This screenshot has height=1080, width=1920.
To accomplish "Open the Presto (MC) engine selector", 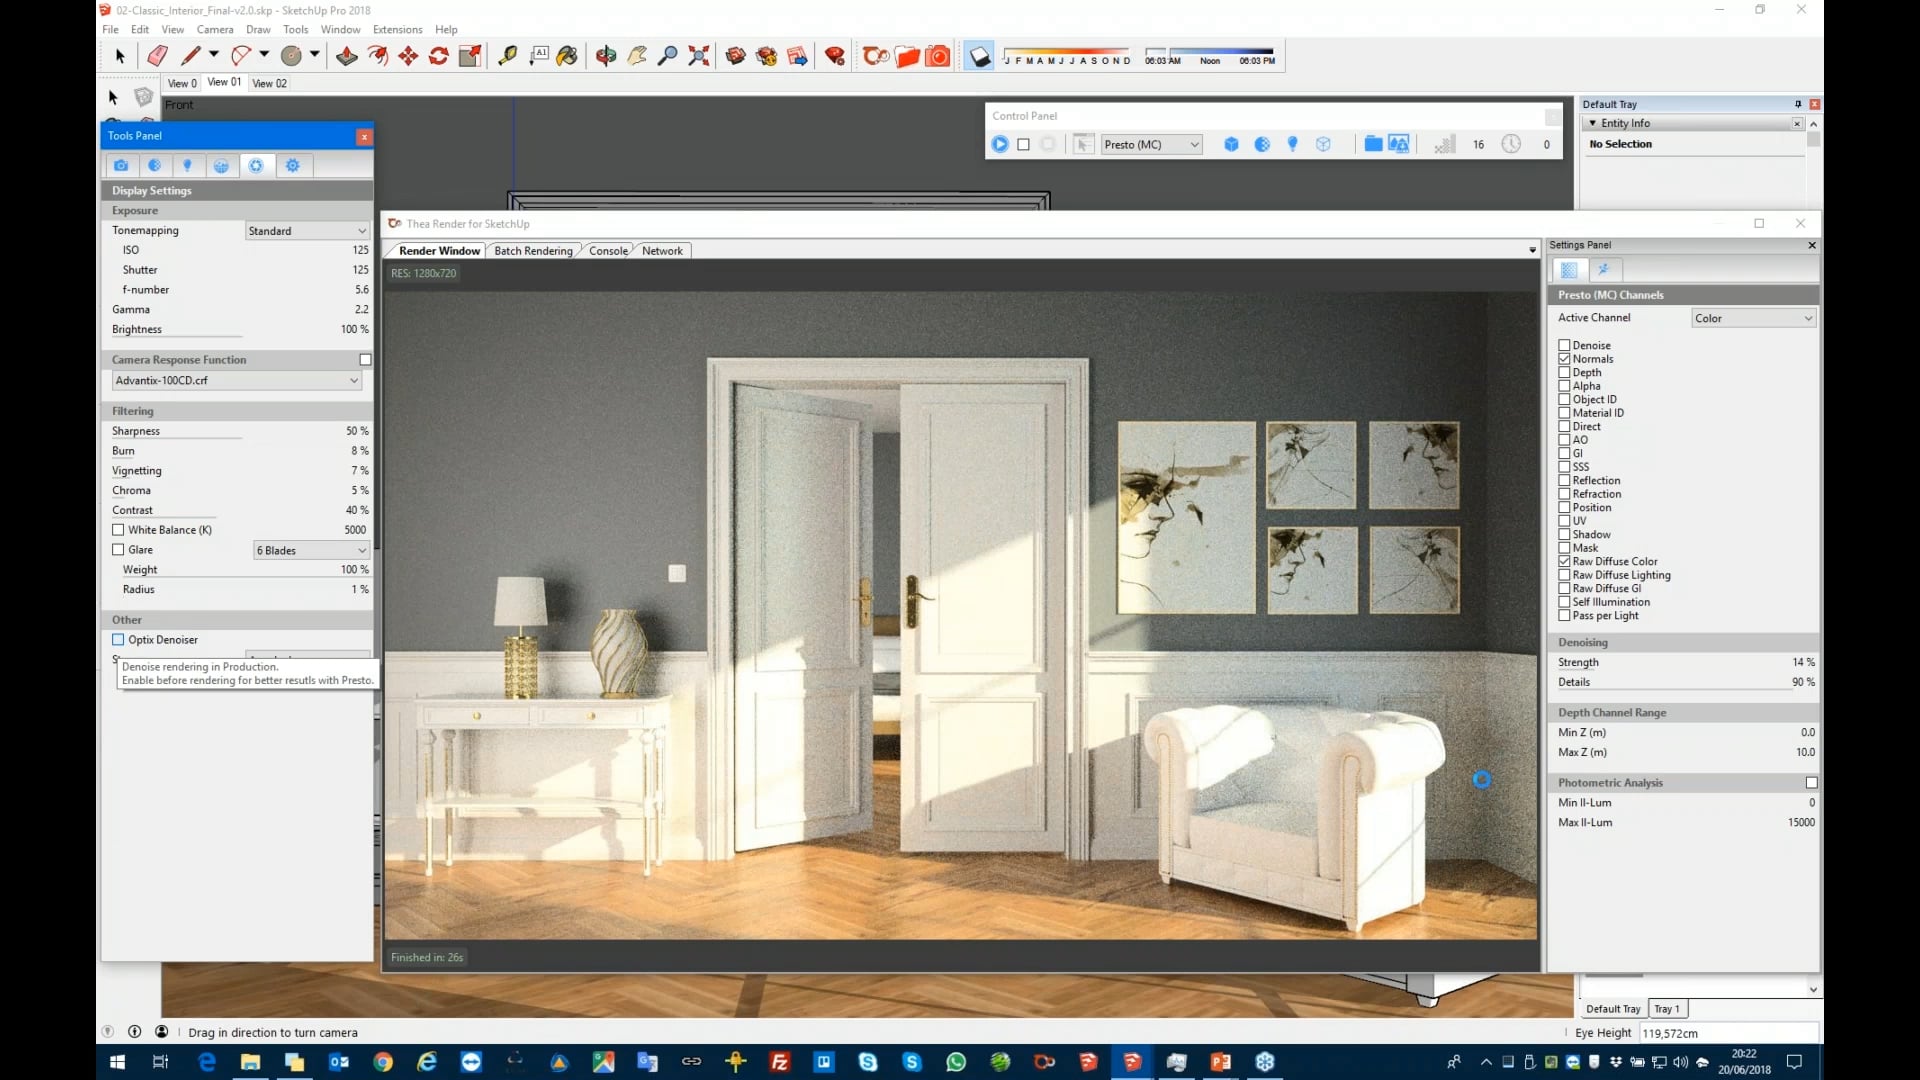I will click(x=1151, y=144).
